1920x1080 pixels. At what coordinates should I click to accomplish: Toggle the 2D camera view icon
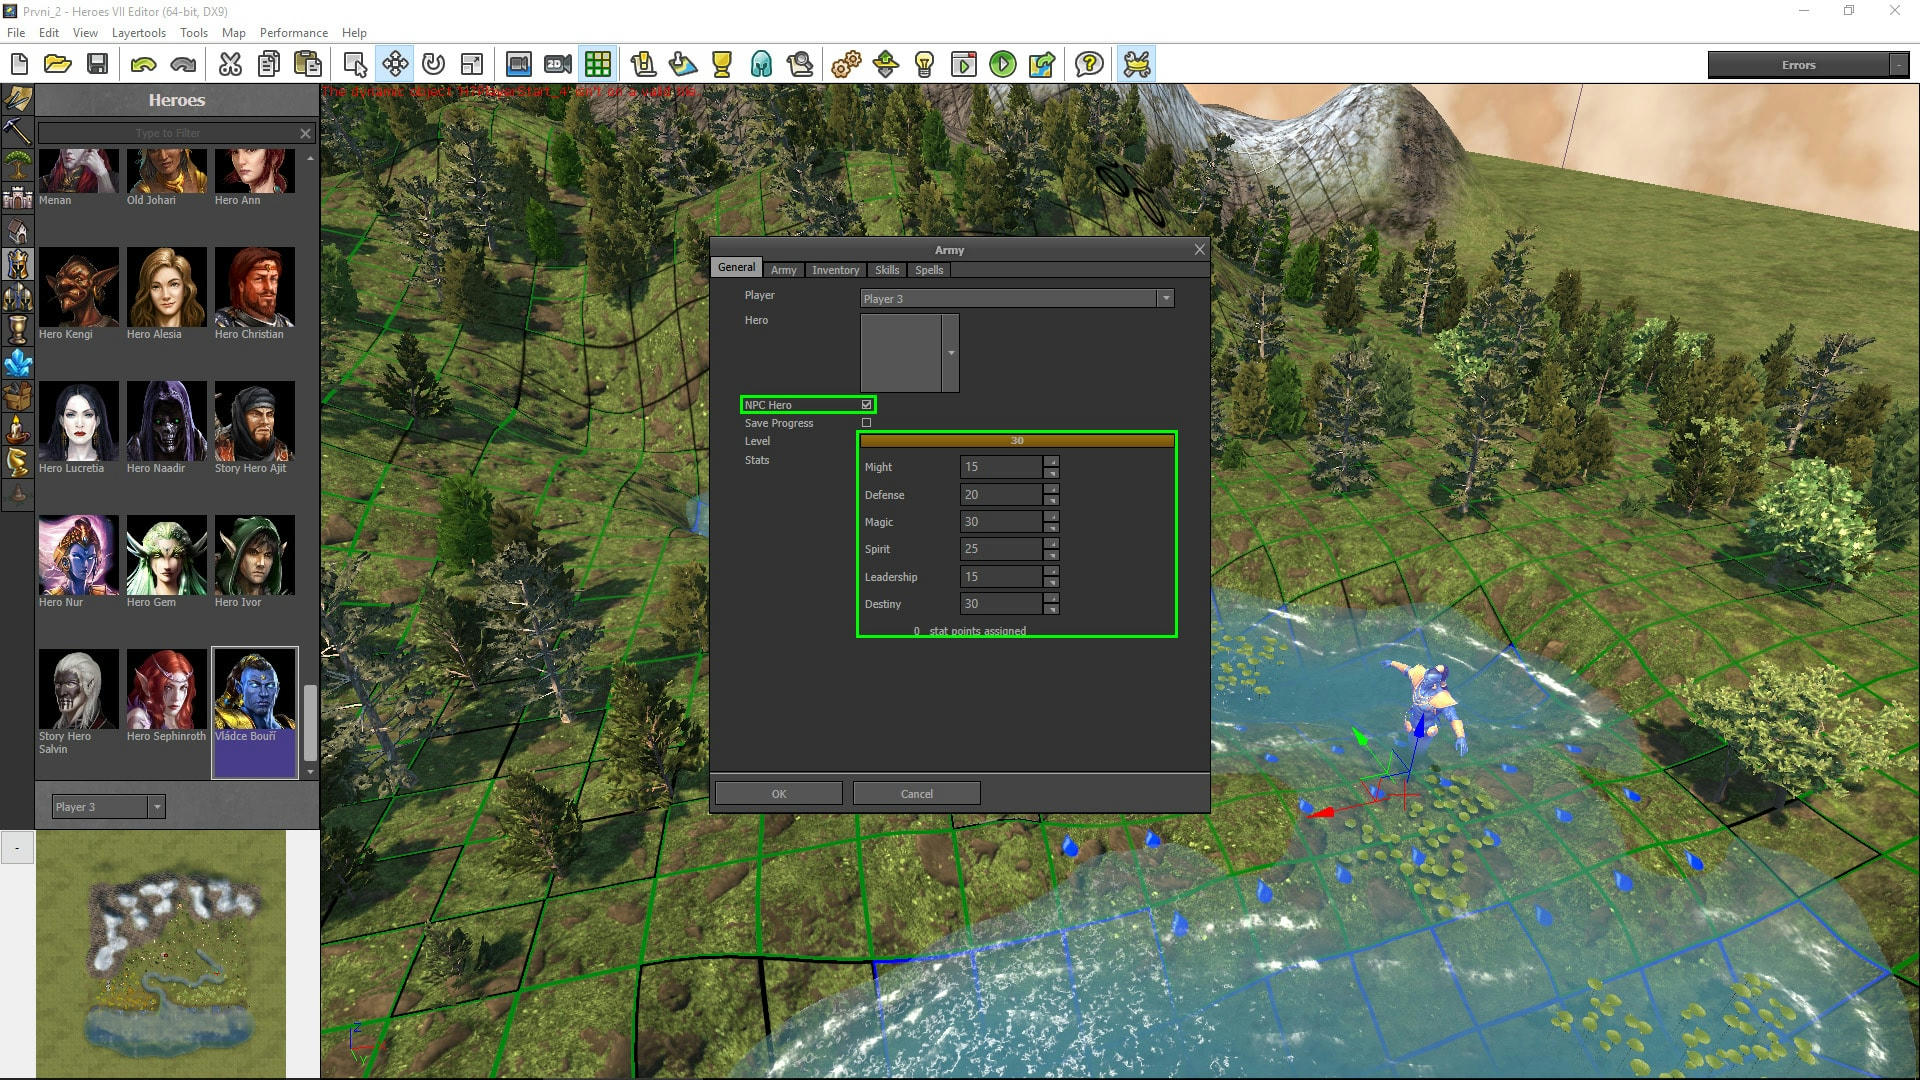pos(558,65)
